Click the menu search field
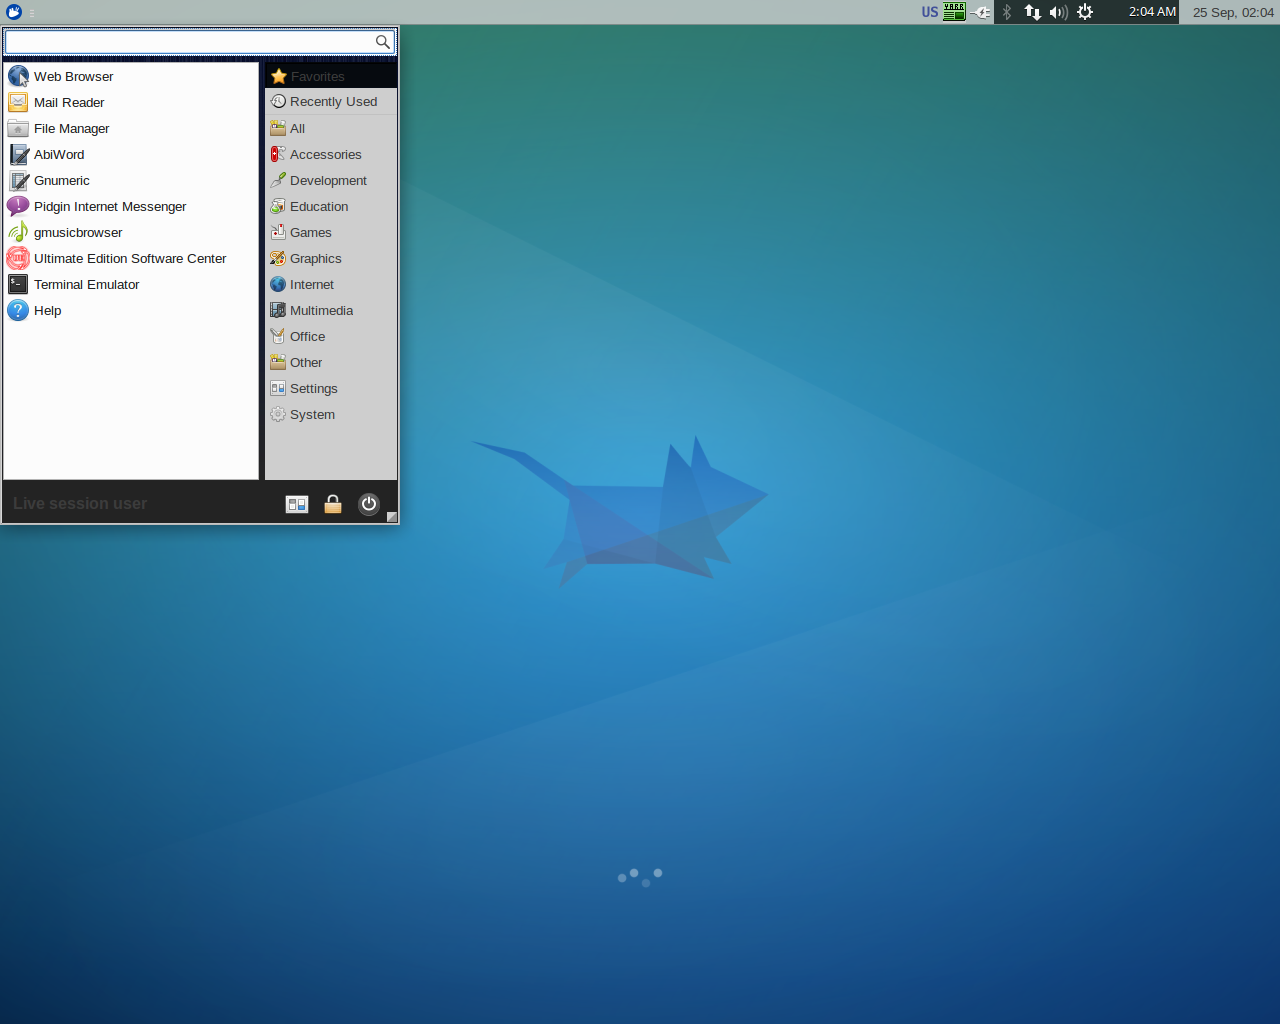 pos(200,41)
